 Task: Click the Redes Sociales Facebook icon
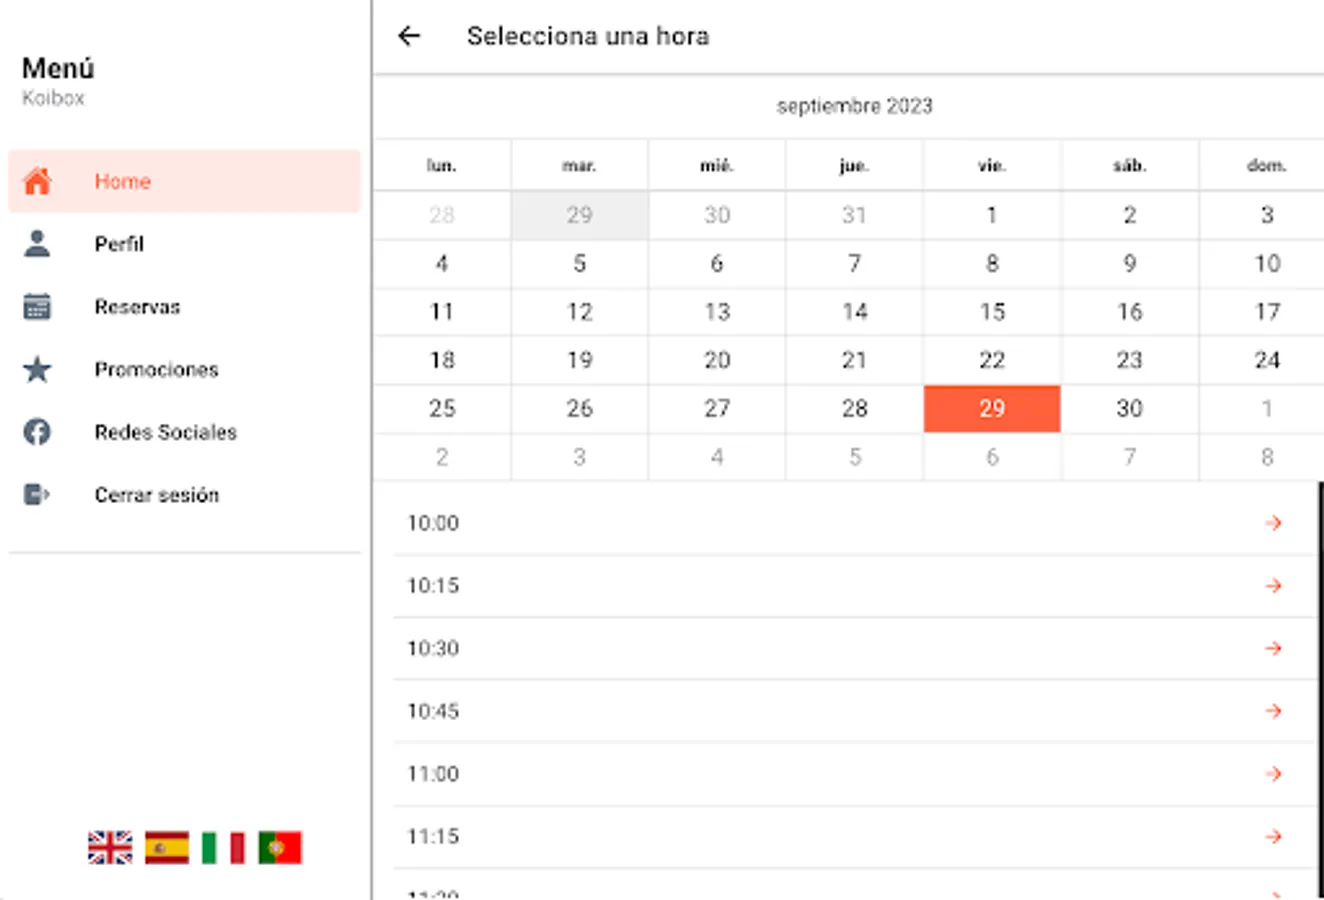(37, 432)
